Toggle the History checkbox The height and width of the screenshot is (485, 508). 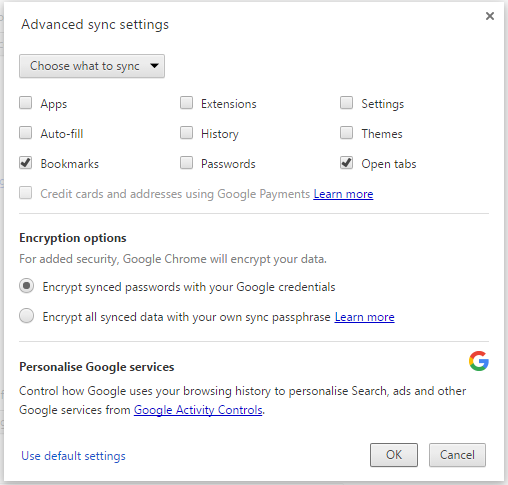click(x=186, y=133)
